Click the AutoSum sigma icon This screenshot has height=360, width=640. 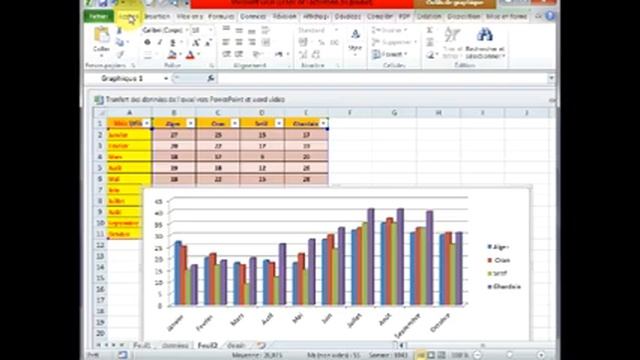429,30
